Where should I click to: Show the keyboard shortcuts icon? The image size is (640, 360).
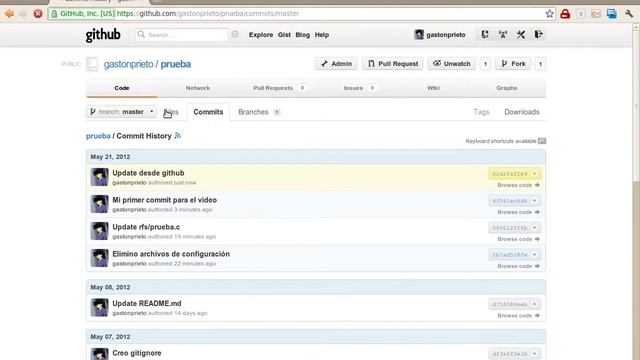542,141
